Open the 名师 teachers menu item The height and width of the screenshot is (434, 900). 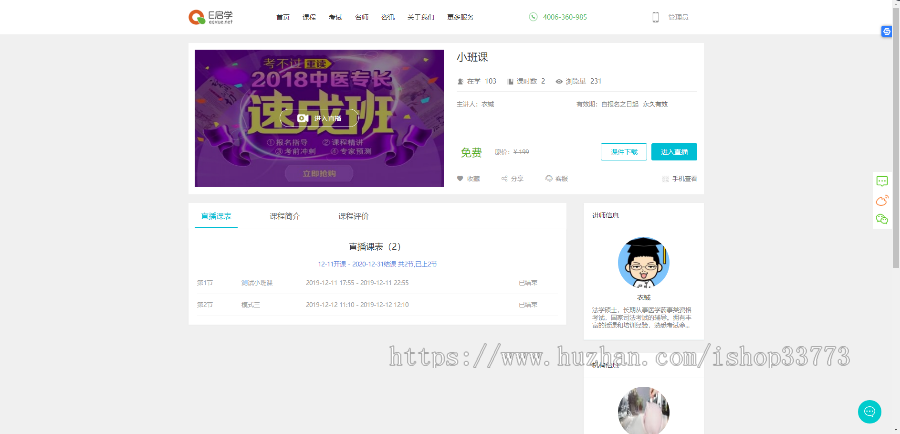coord(362,17)
